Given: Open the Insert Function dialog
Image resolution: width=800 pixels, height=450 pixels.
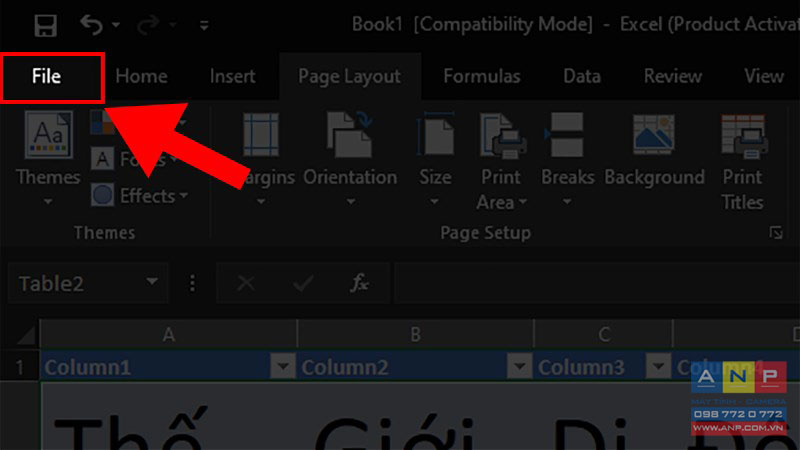Looking at the screenshot, I should [x=359, y=283].
